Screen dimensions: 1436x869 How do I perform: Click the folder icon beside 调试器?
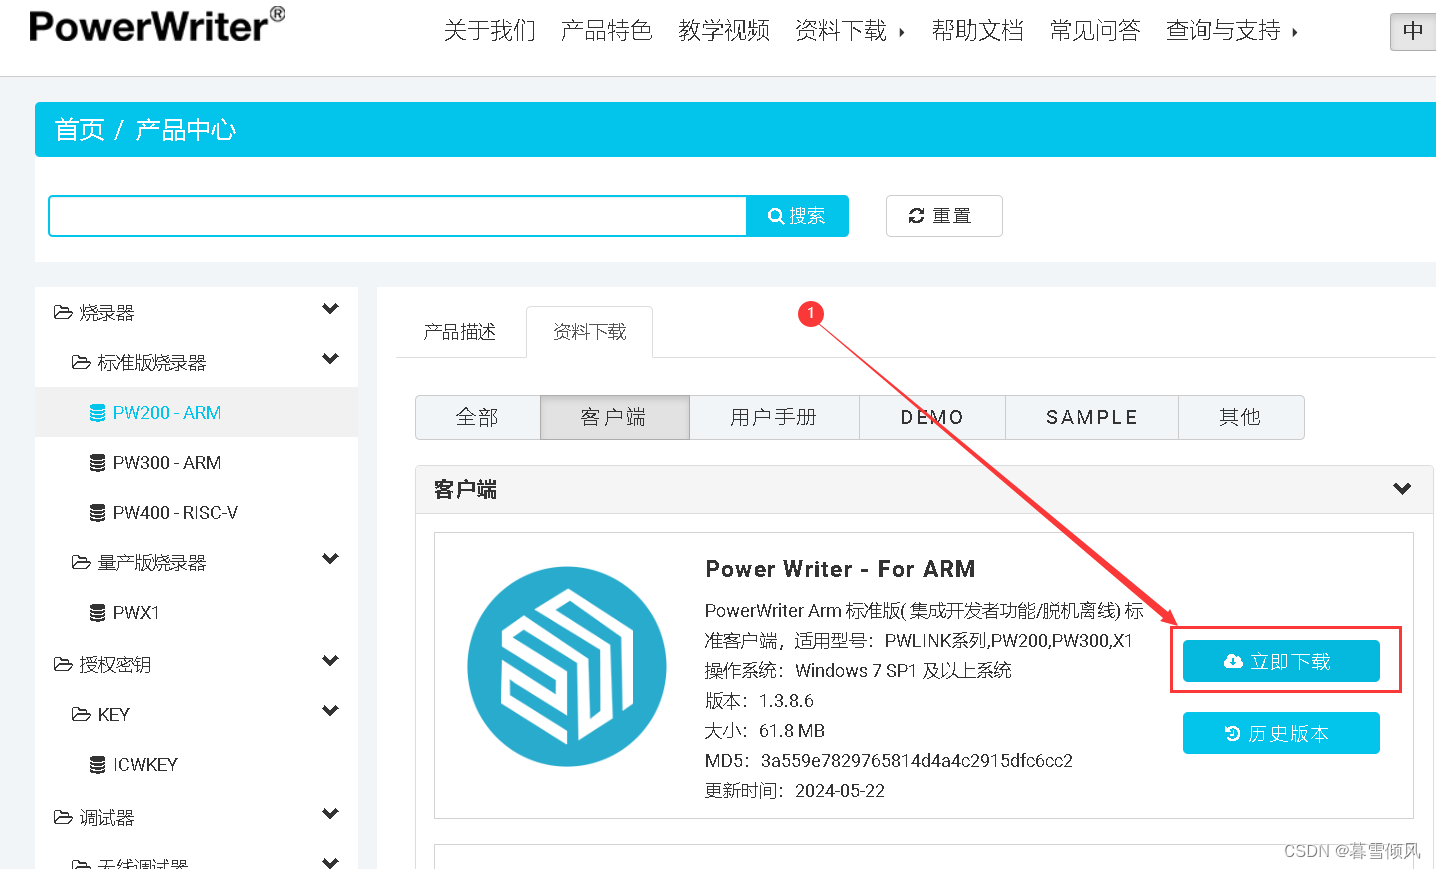[x=63, y=817]
